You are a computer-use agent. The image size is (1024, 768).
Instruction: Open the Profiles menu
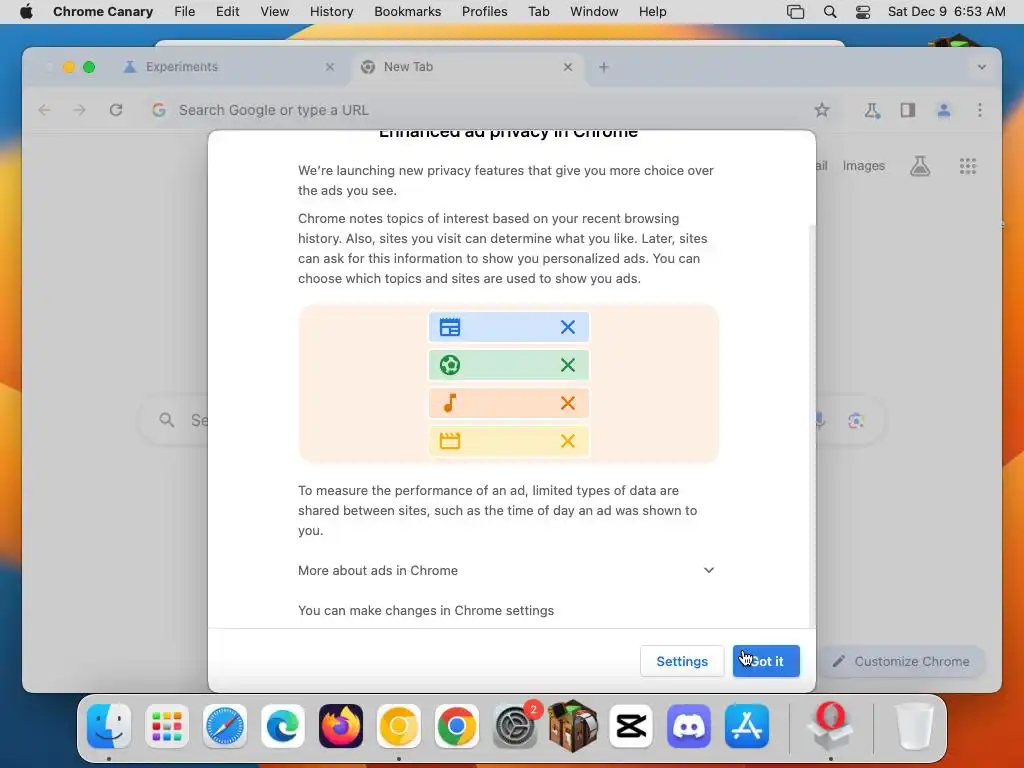pos(485,12)
